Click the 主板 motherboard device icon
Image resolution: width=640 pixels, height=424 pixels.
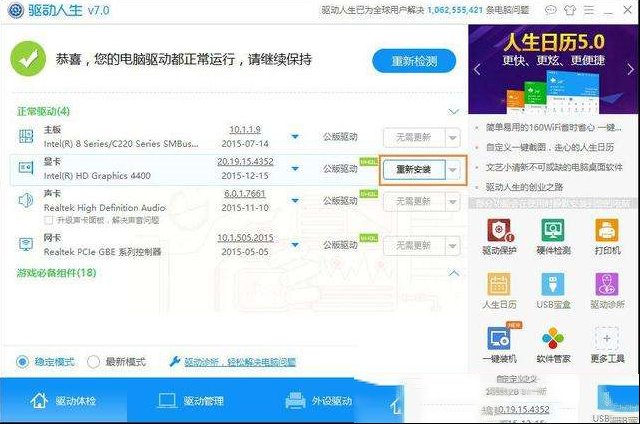coord(26,136)
